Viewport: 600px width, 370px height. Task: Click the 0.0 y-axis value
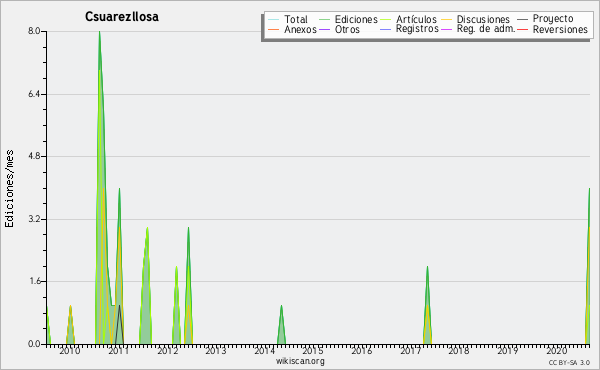tap(34, 344)
